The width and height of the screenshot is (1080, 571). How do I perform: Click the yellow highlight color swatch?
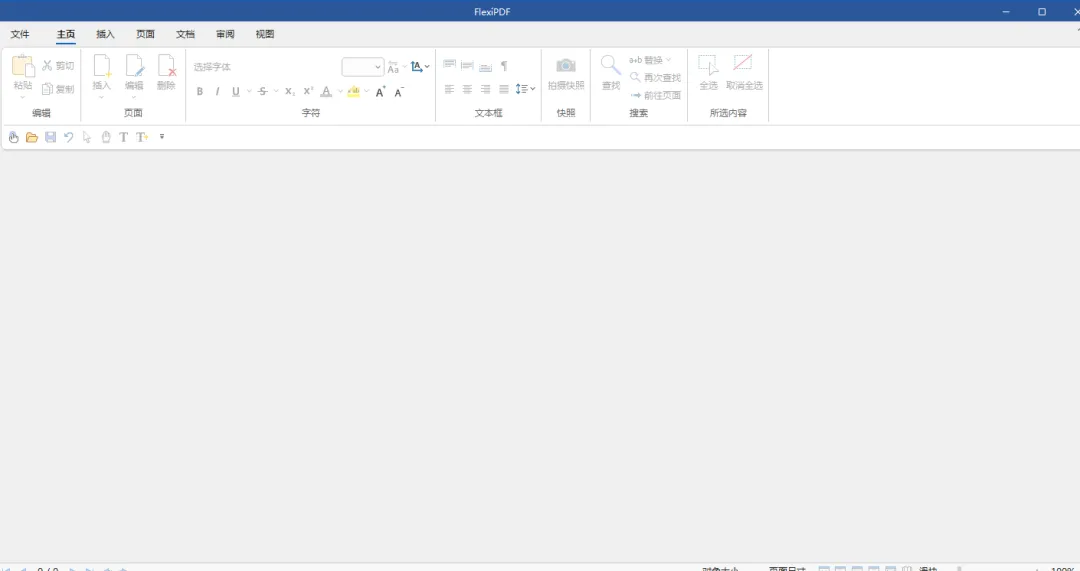coord(353,92)
